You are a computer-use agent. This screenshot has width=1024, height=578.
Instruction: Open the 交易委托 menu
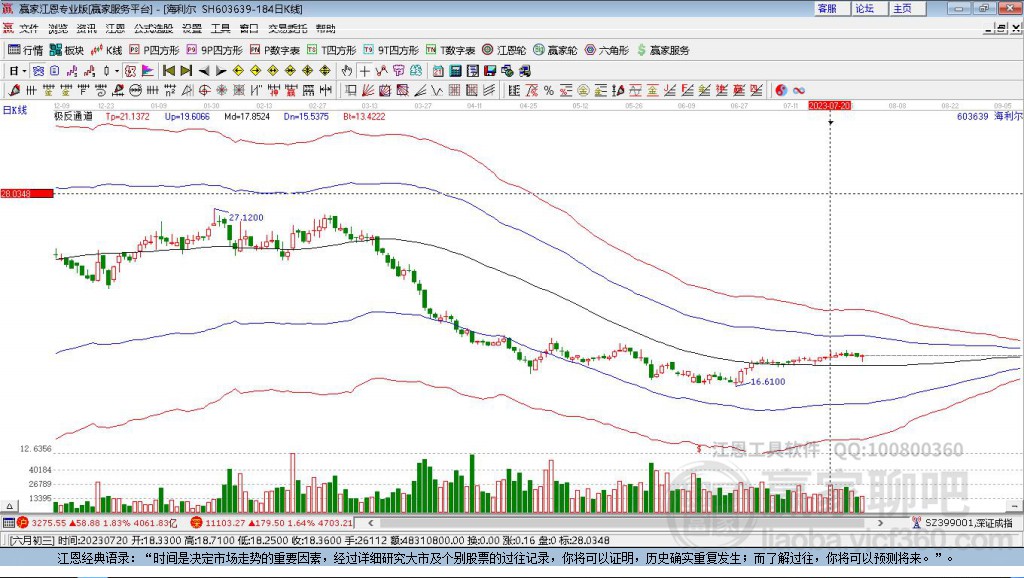pyautogui.click(x=287, y=28)
